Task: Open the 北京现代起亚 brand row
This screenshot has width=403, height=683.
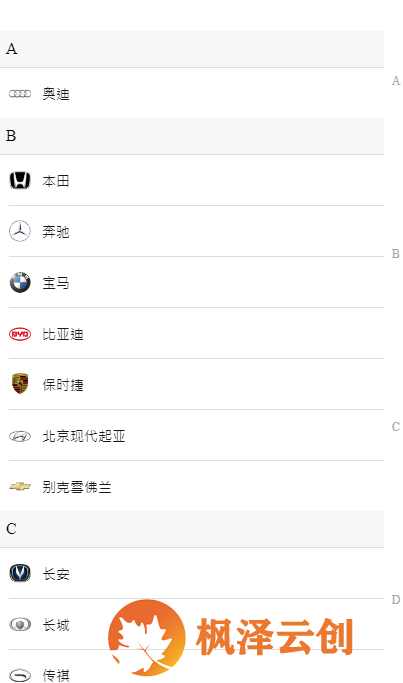Action: pos(196,435)
